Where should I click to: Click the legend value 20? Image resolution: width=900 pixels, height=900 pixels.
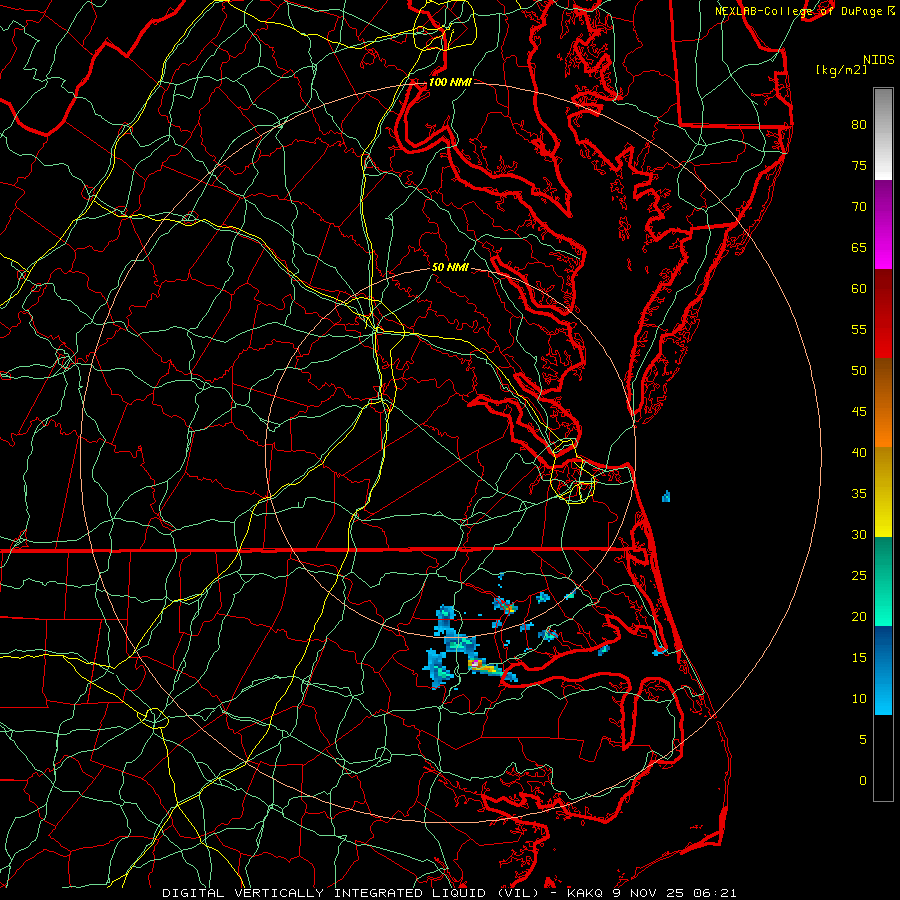tap(859, 616)
